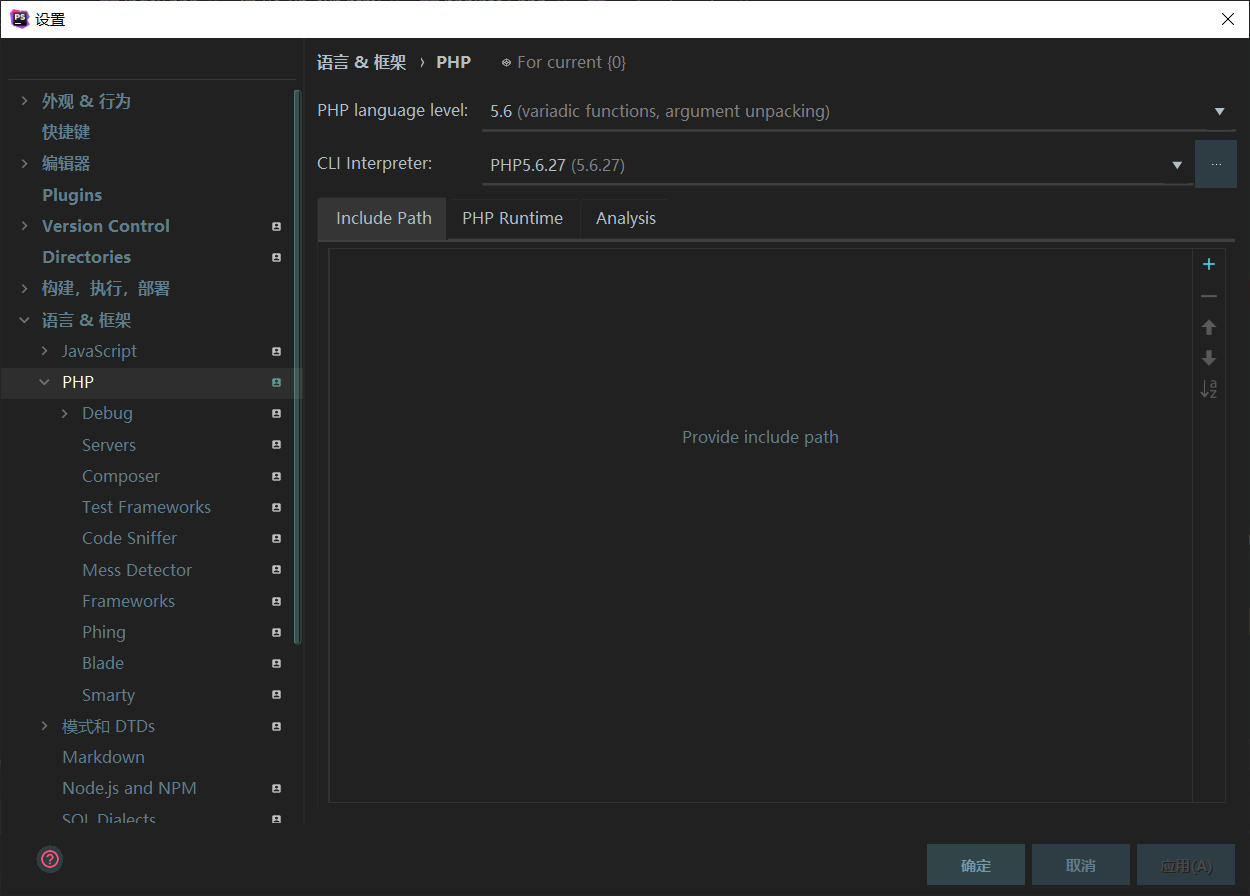Click the move up arrow icon
Viewport: 1250px width, 896px height.
(x=1208, y=327)
